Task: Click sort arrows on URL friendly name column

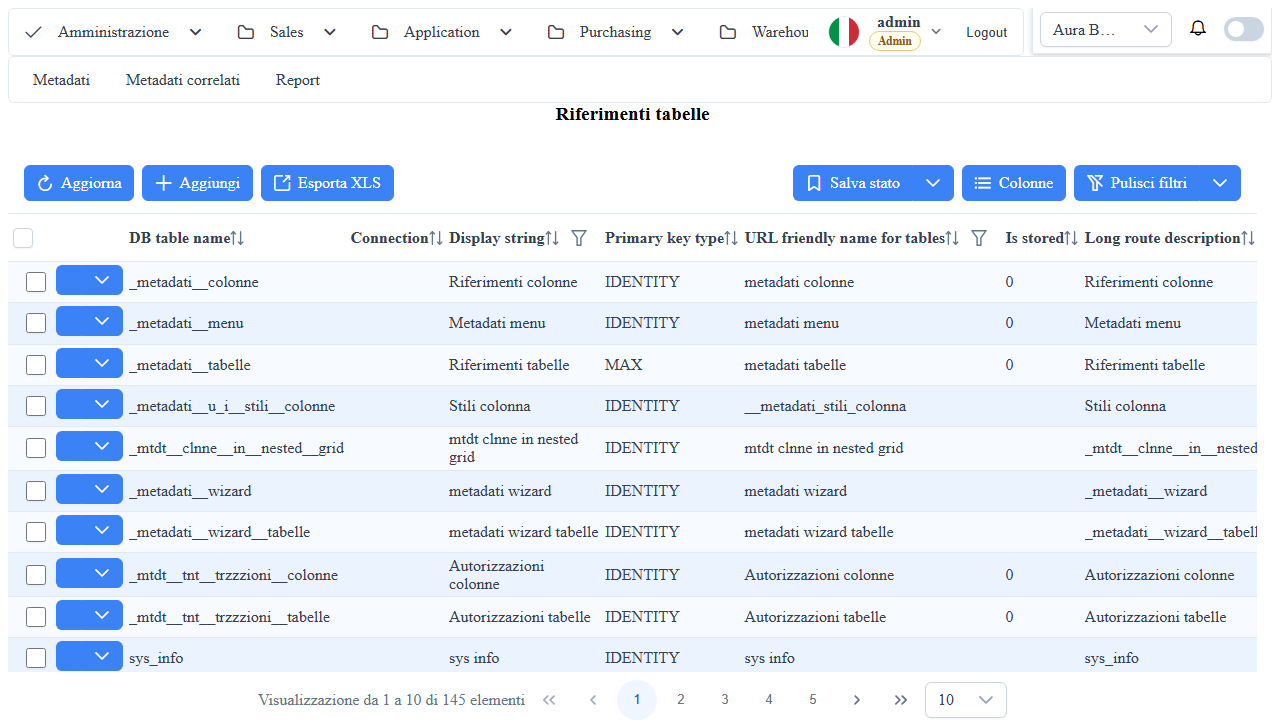Action: [952, 238]
